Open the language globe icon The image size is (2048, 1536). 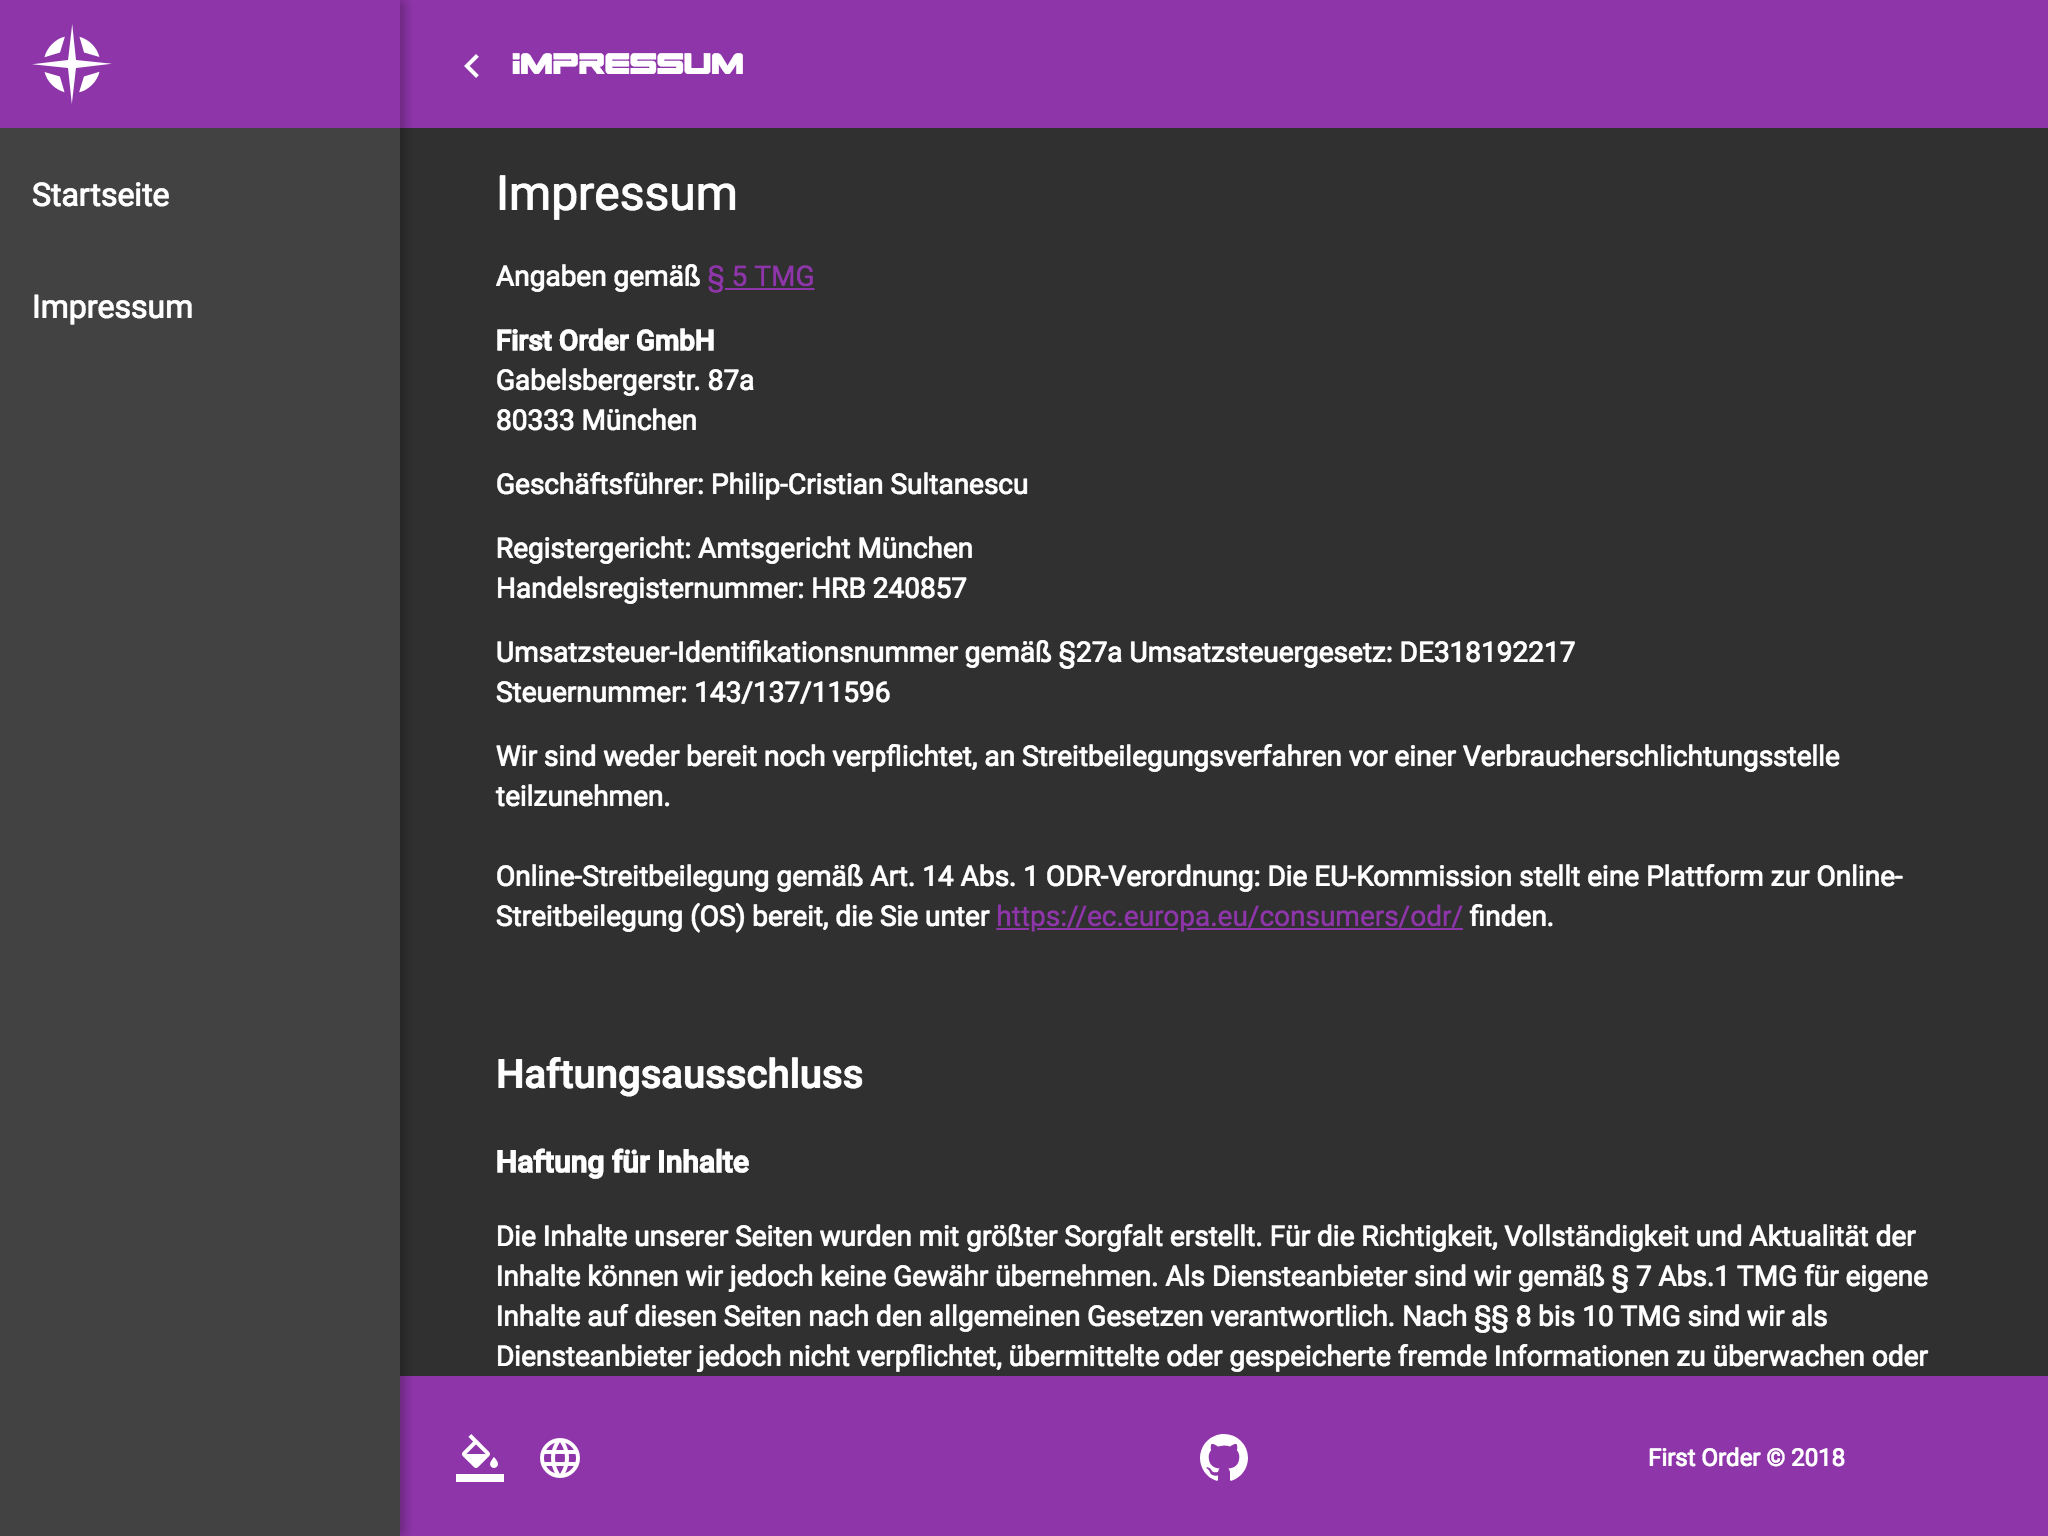point(560,1457)
